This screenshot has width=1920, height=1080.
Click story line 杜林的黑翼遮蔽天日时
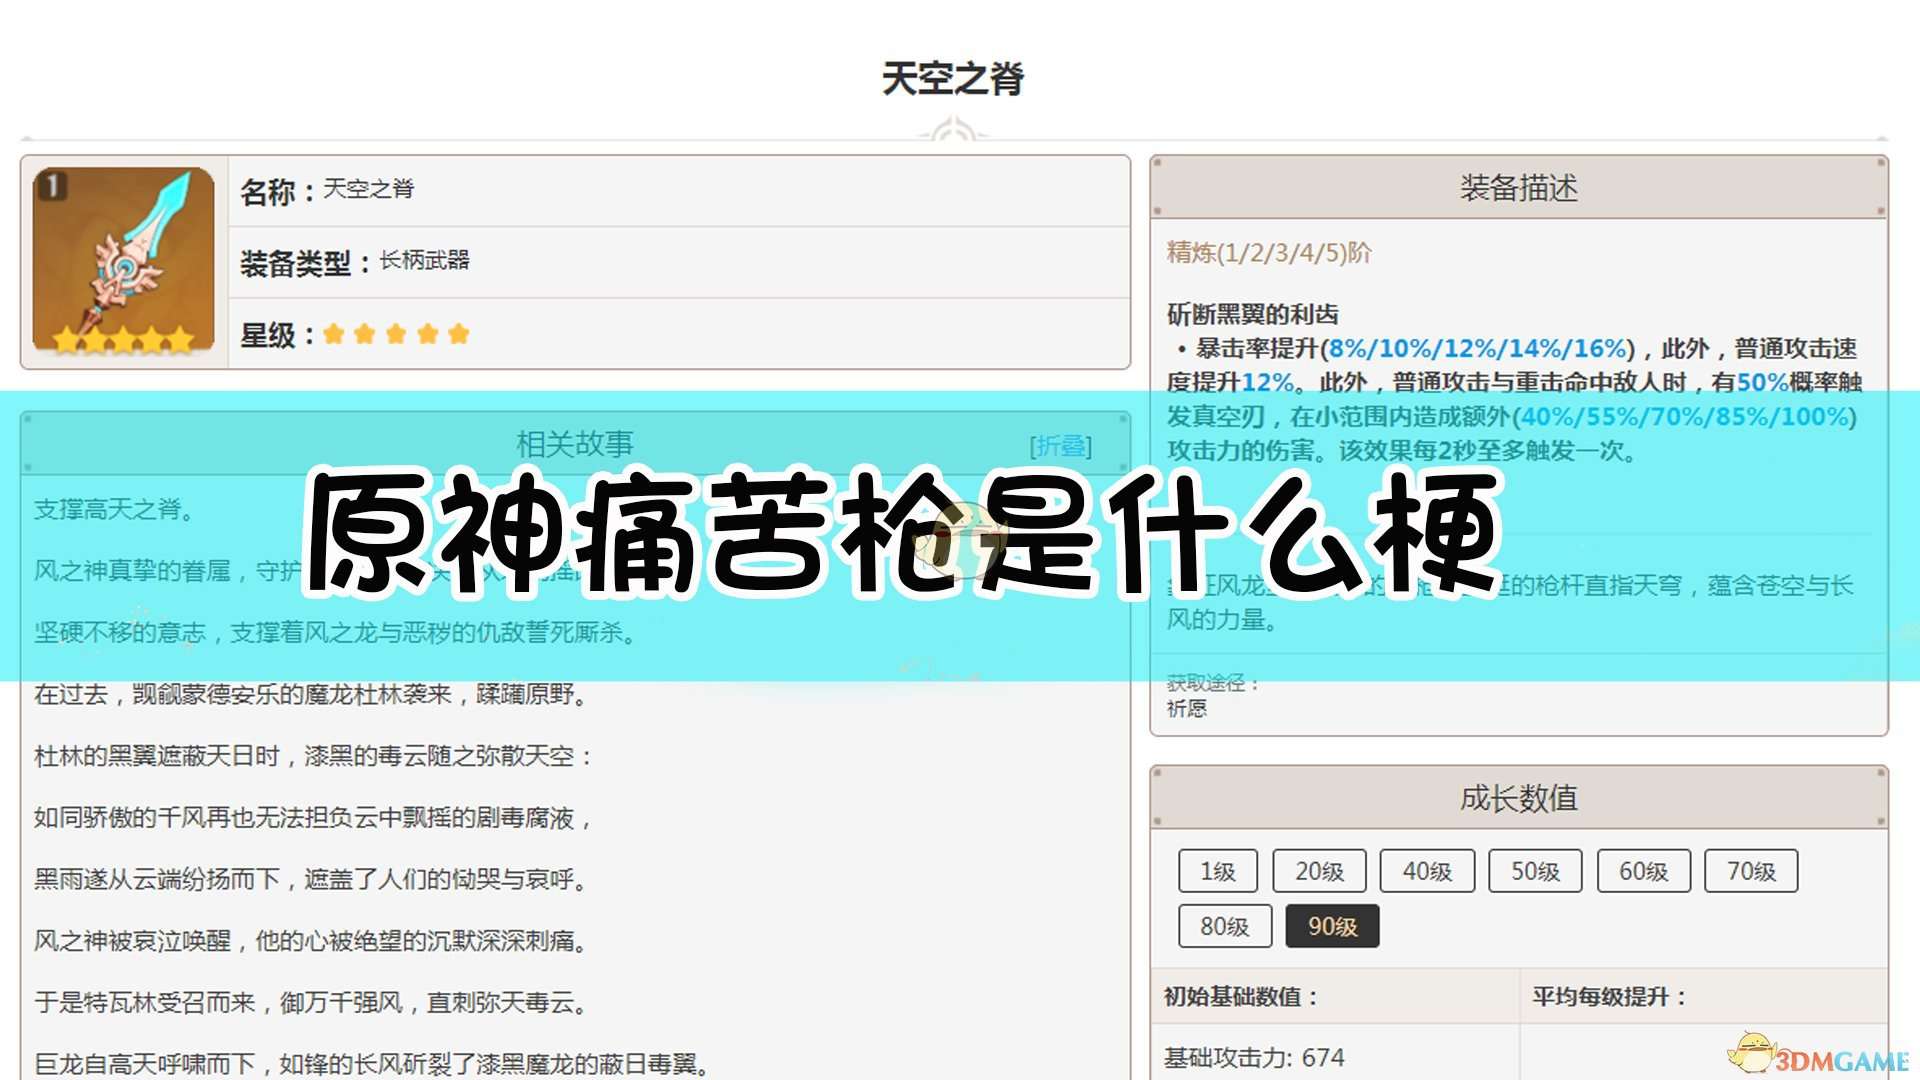coord(312,756)
